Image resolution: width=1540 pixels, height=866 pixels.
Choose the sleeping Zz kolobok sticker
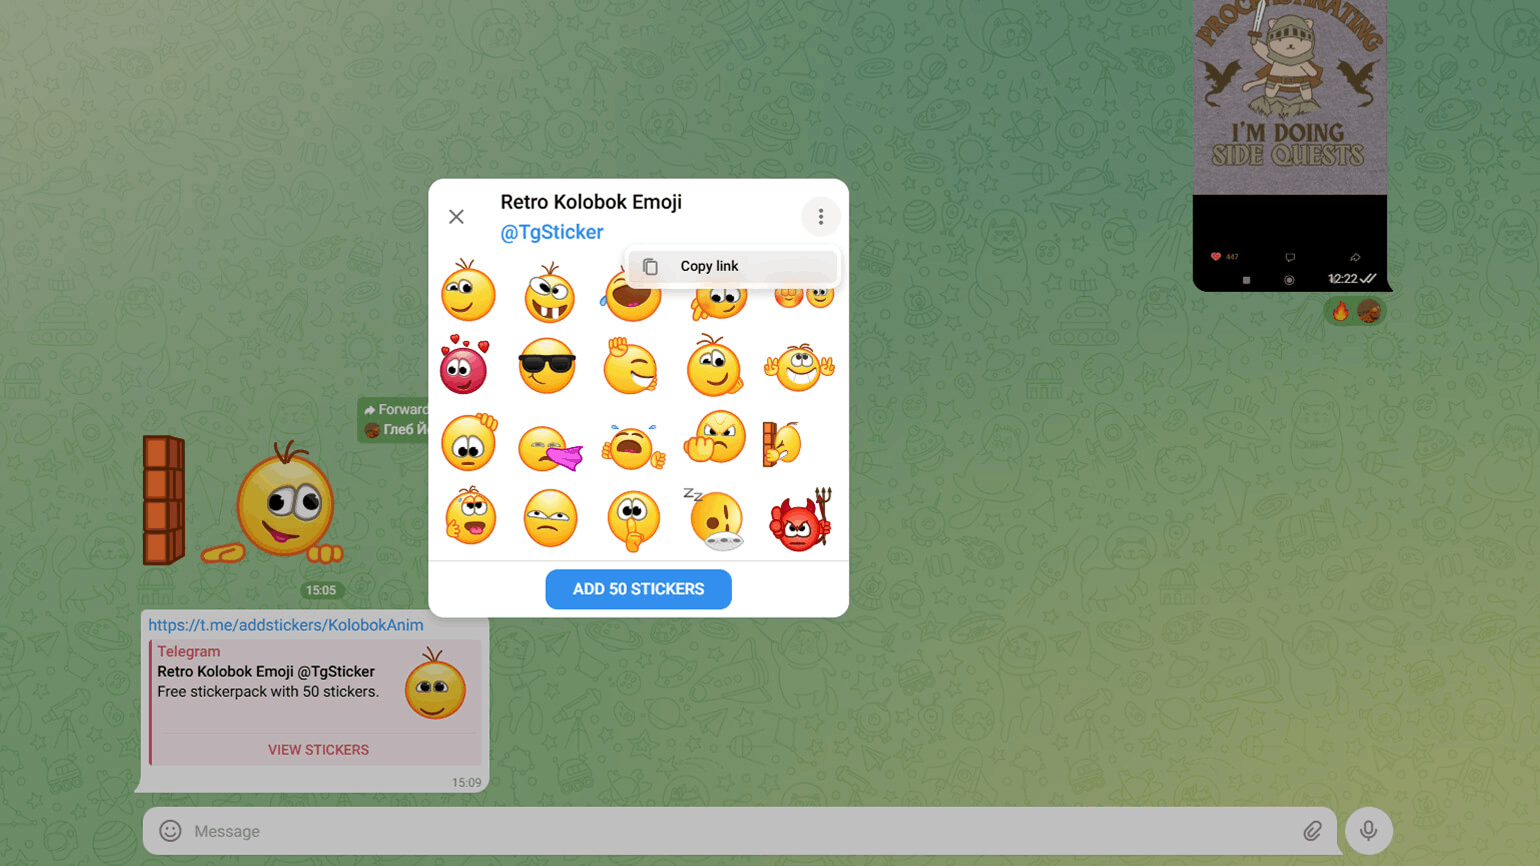(x=714, y=519)
